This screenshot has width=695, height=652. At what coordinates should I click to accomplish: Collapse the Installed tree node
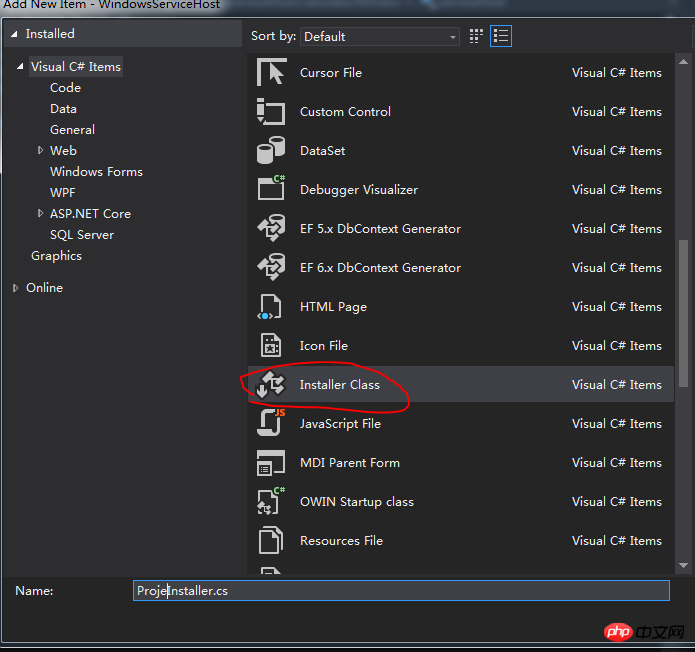pos(15,34)
